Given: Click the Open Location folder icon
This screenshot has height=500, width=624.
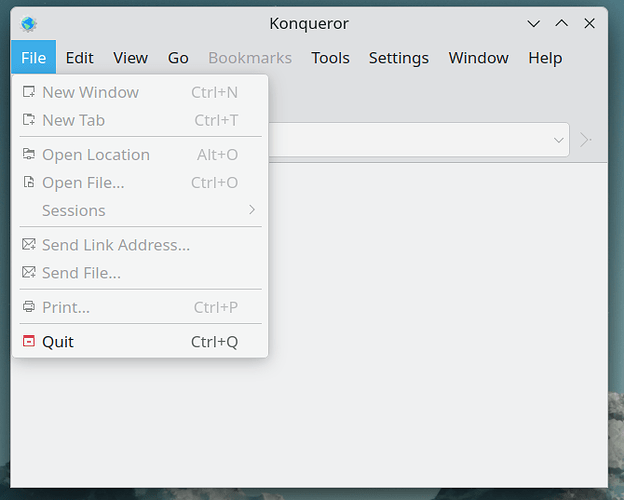Looking at the screenshot, I should 29,154.
